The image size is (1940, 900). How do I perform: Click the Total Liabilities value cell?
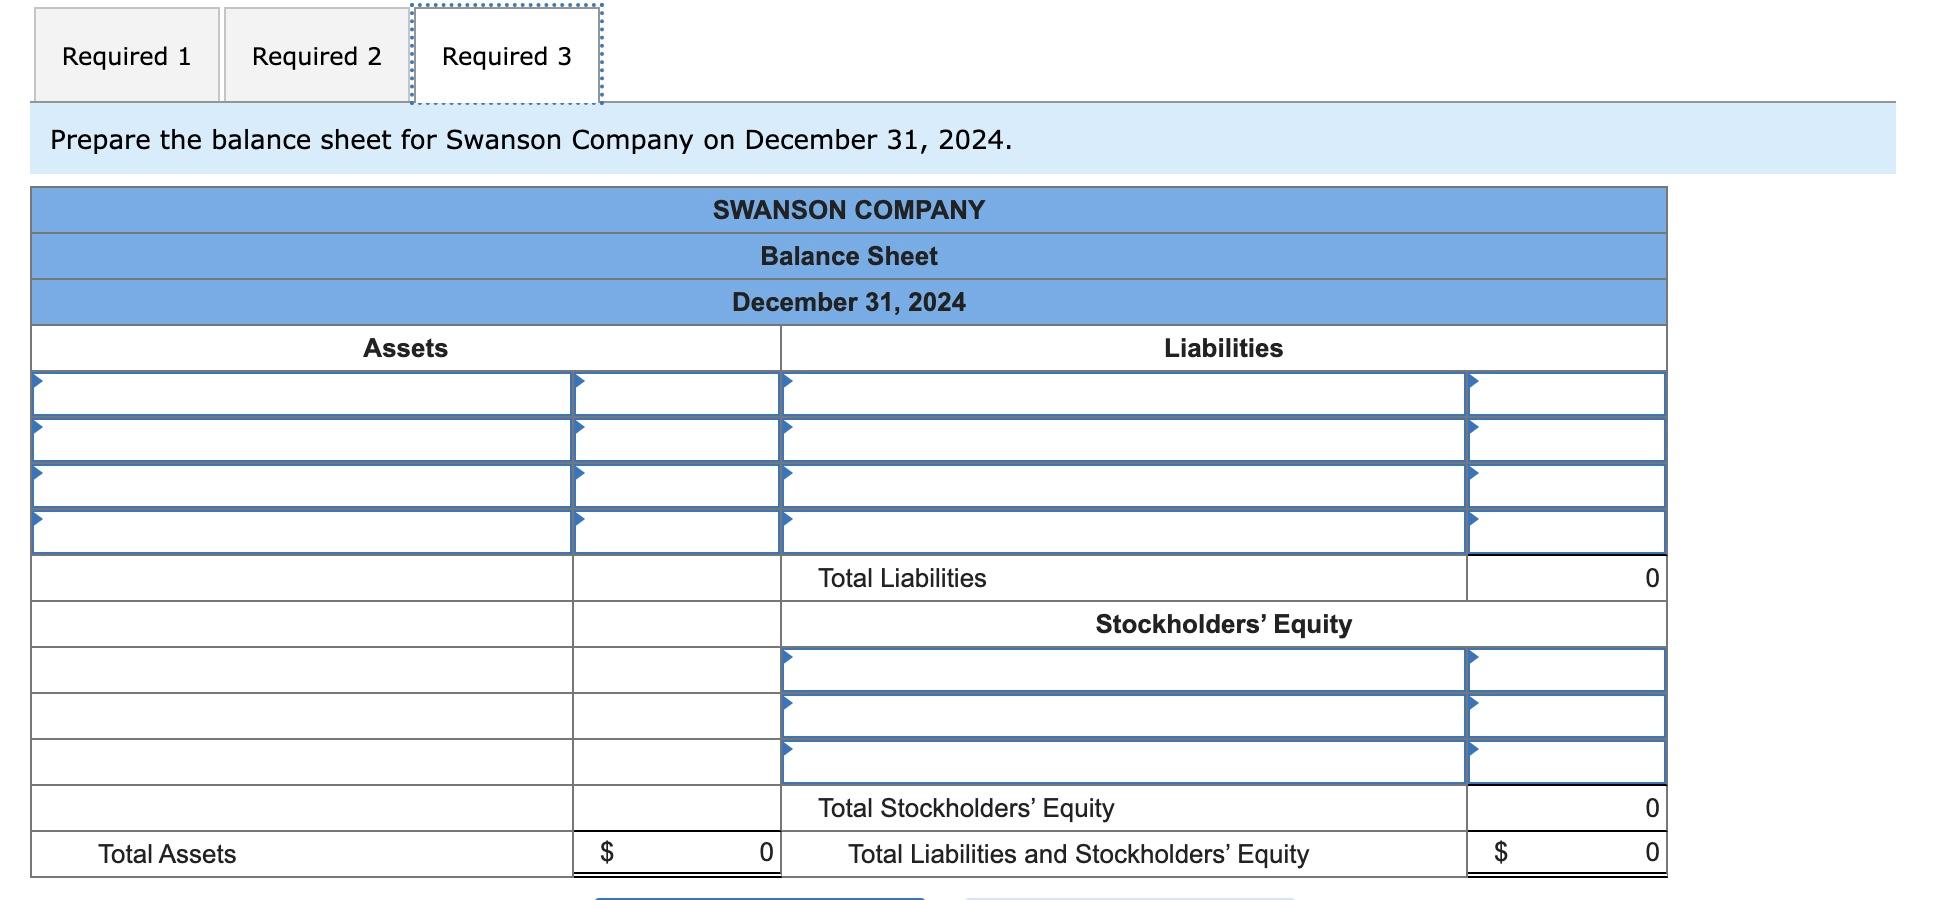(1567, 578)
